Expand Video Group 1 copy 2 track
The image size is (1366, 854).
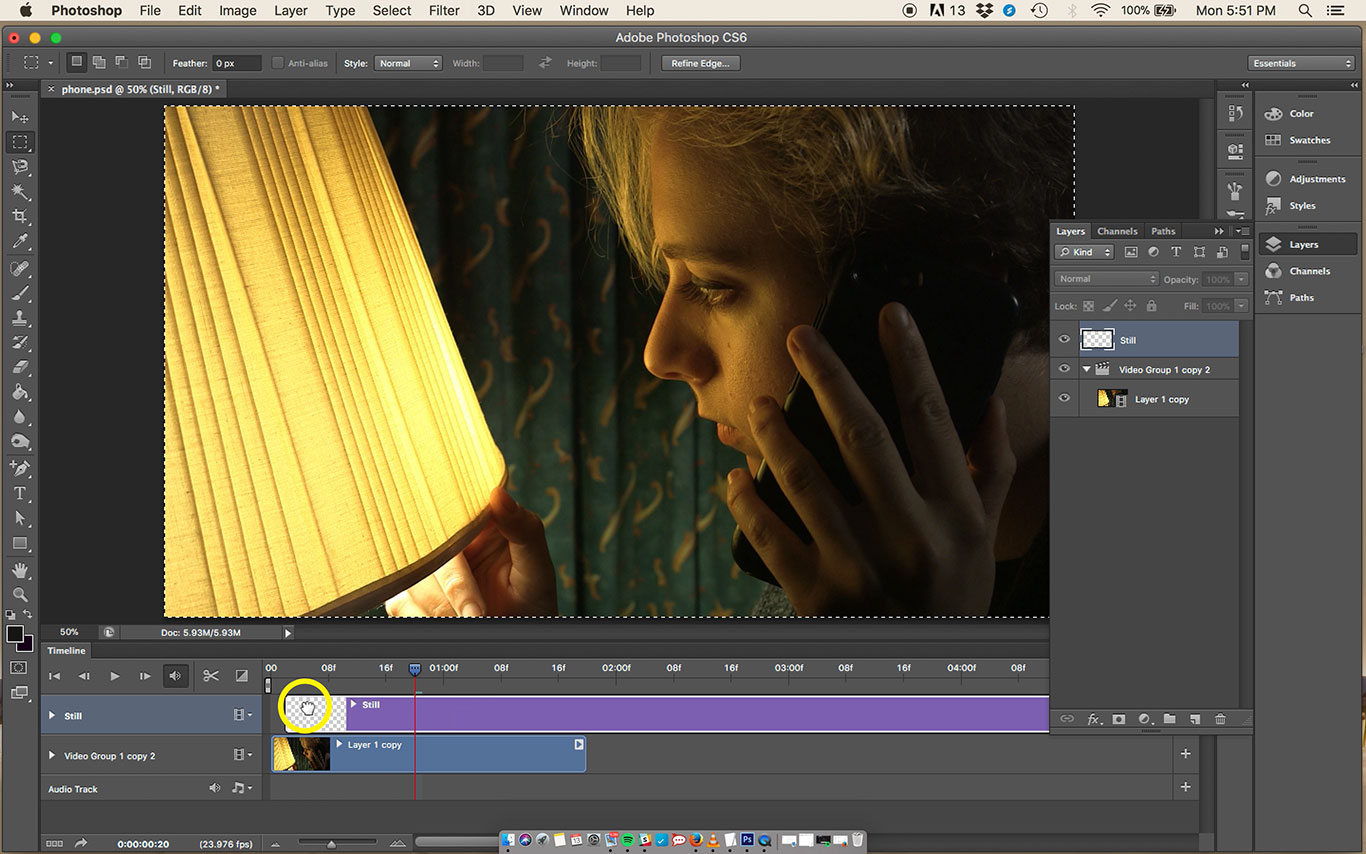coord(52,756)
